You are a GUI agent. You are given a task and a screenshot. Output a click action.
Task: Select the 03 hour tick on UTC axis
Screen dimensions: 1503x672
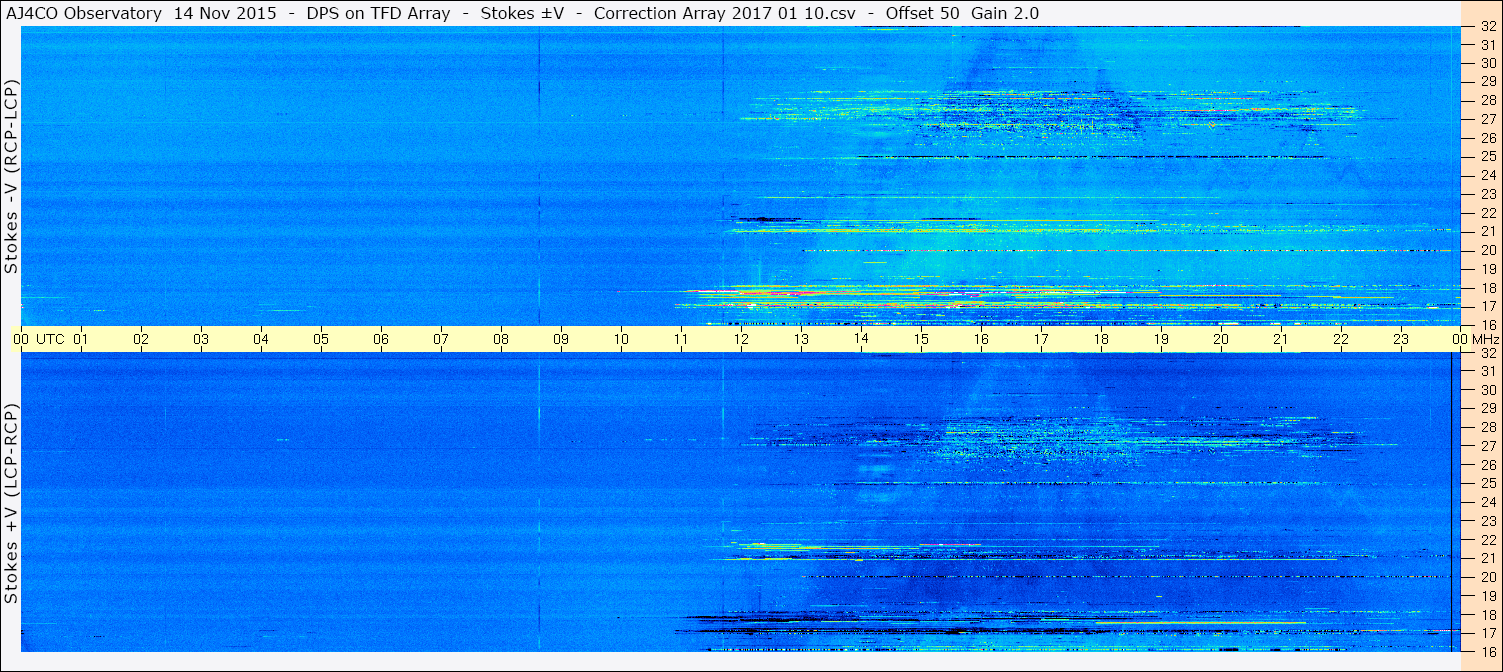201,339
